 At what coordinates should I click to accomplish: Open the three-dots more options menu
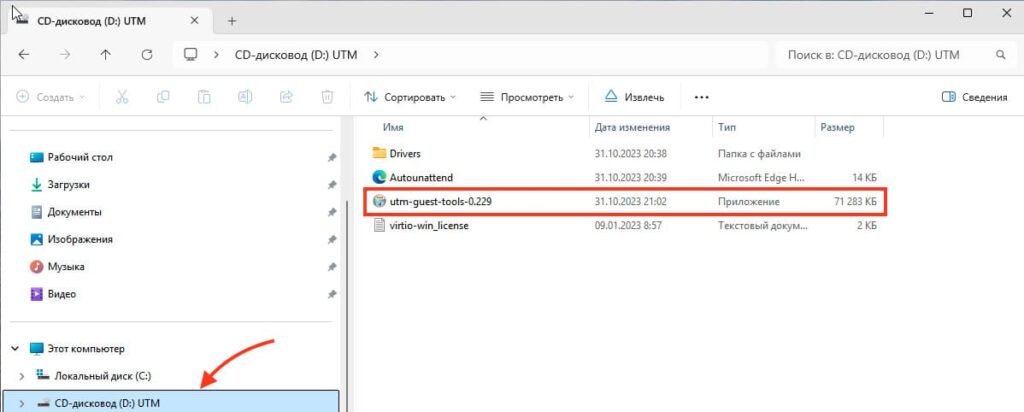pos(701,97)
